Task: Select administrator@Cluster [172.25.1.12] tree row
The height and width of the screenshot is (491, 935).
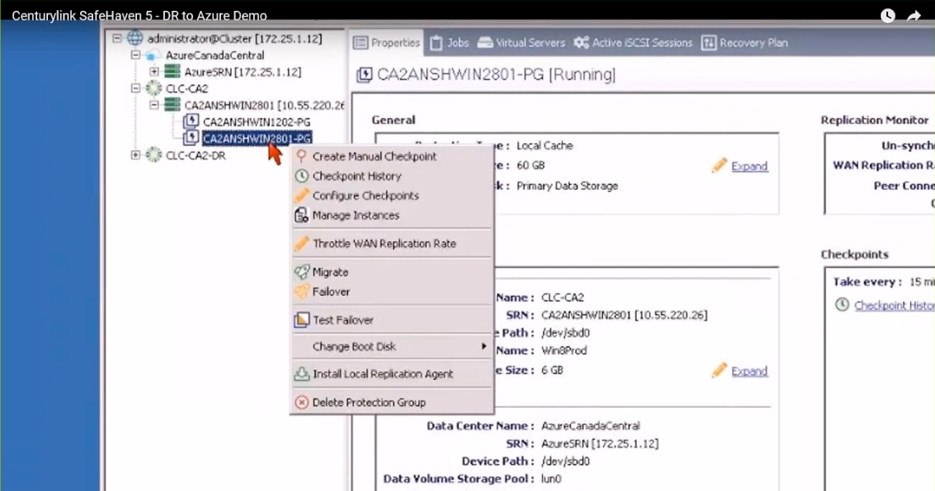Action: (234, 38)
